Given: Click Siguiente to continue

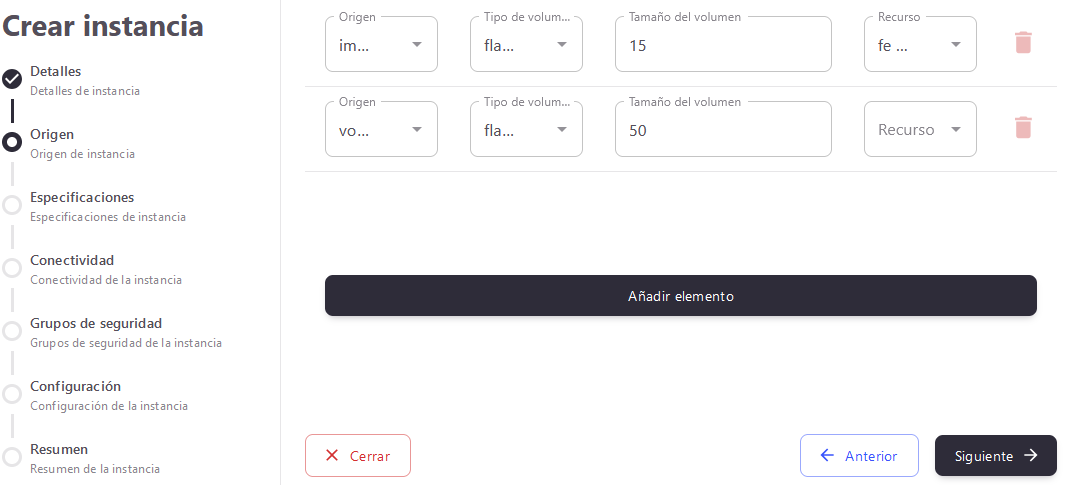Looking at the screenshot, I should pos(995,456).
